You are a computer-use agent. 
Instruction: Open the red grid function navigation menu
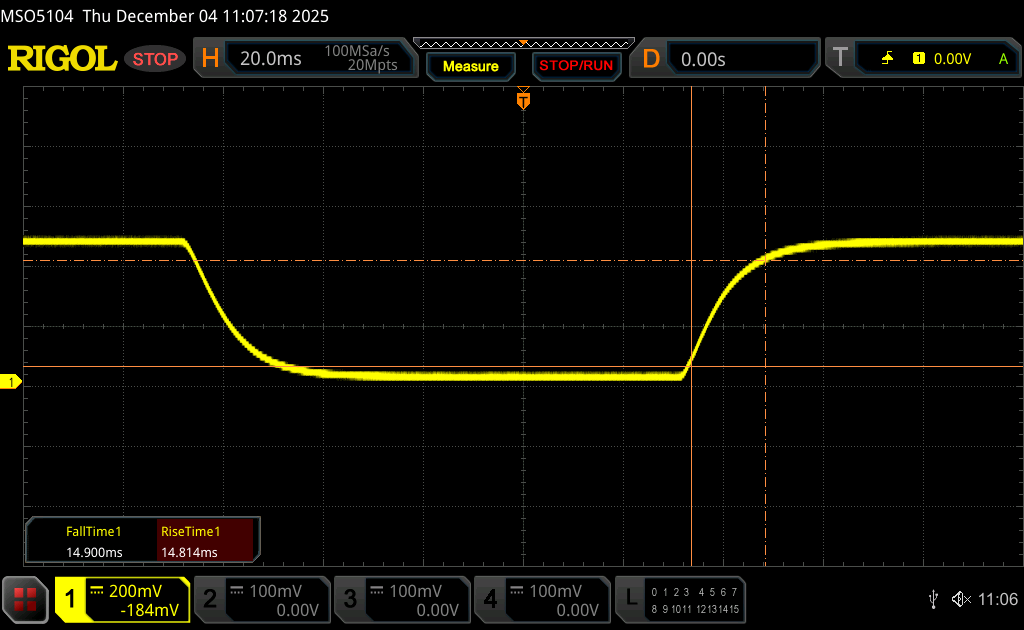(x=25, y=599)
